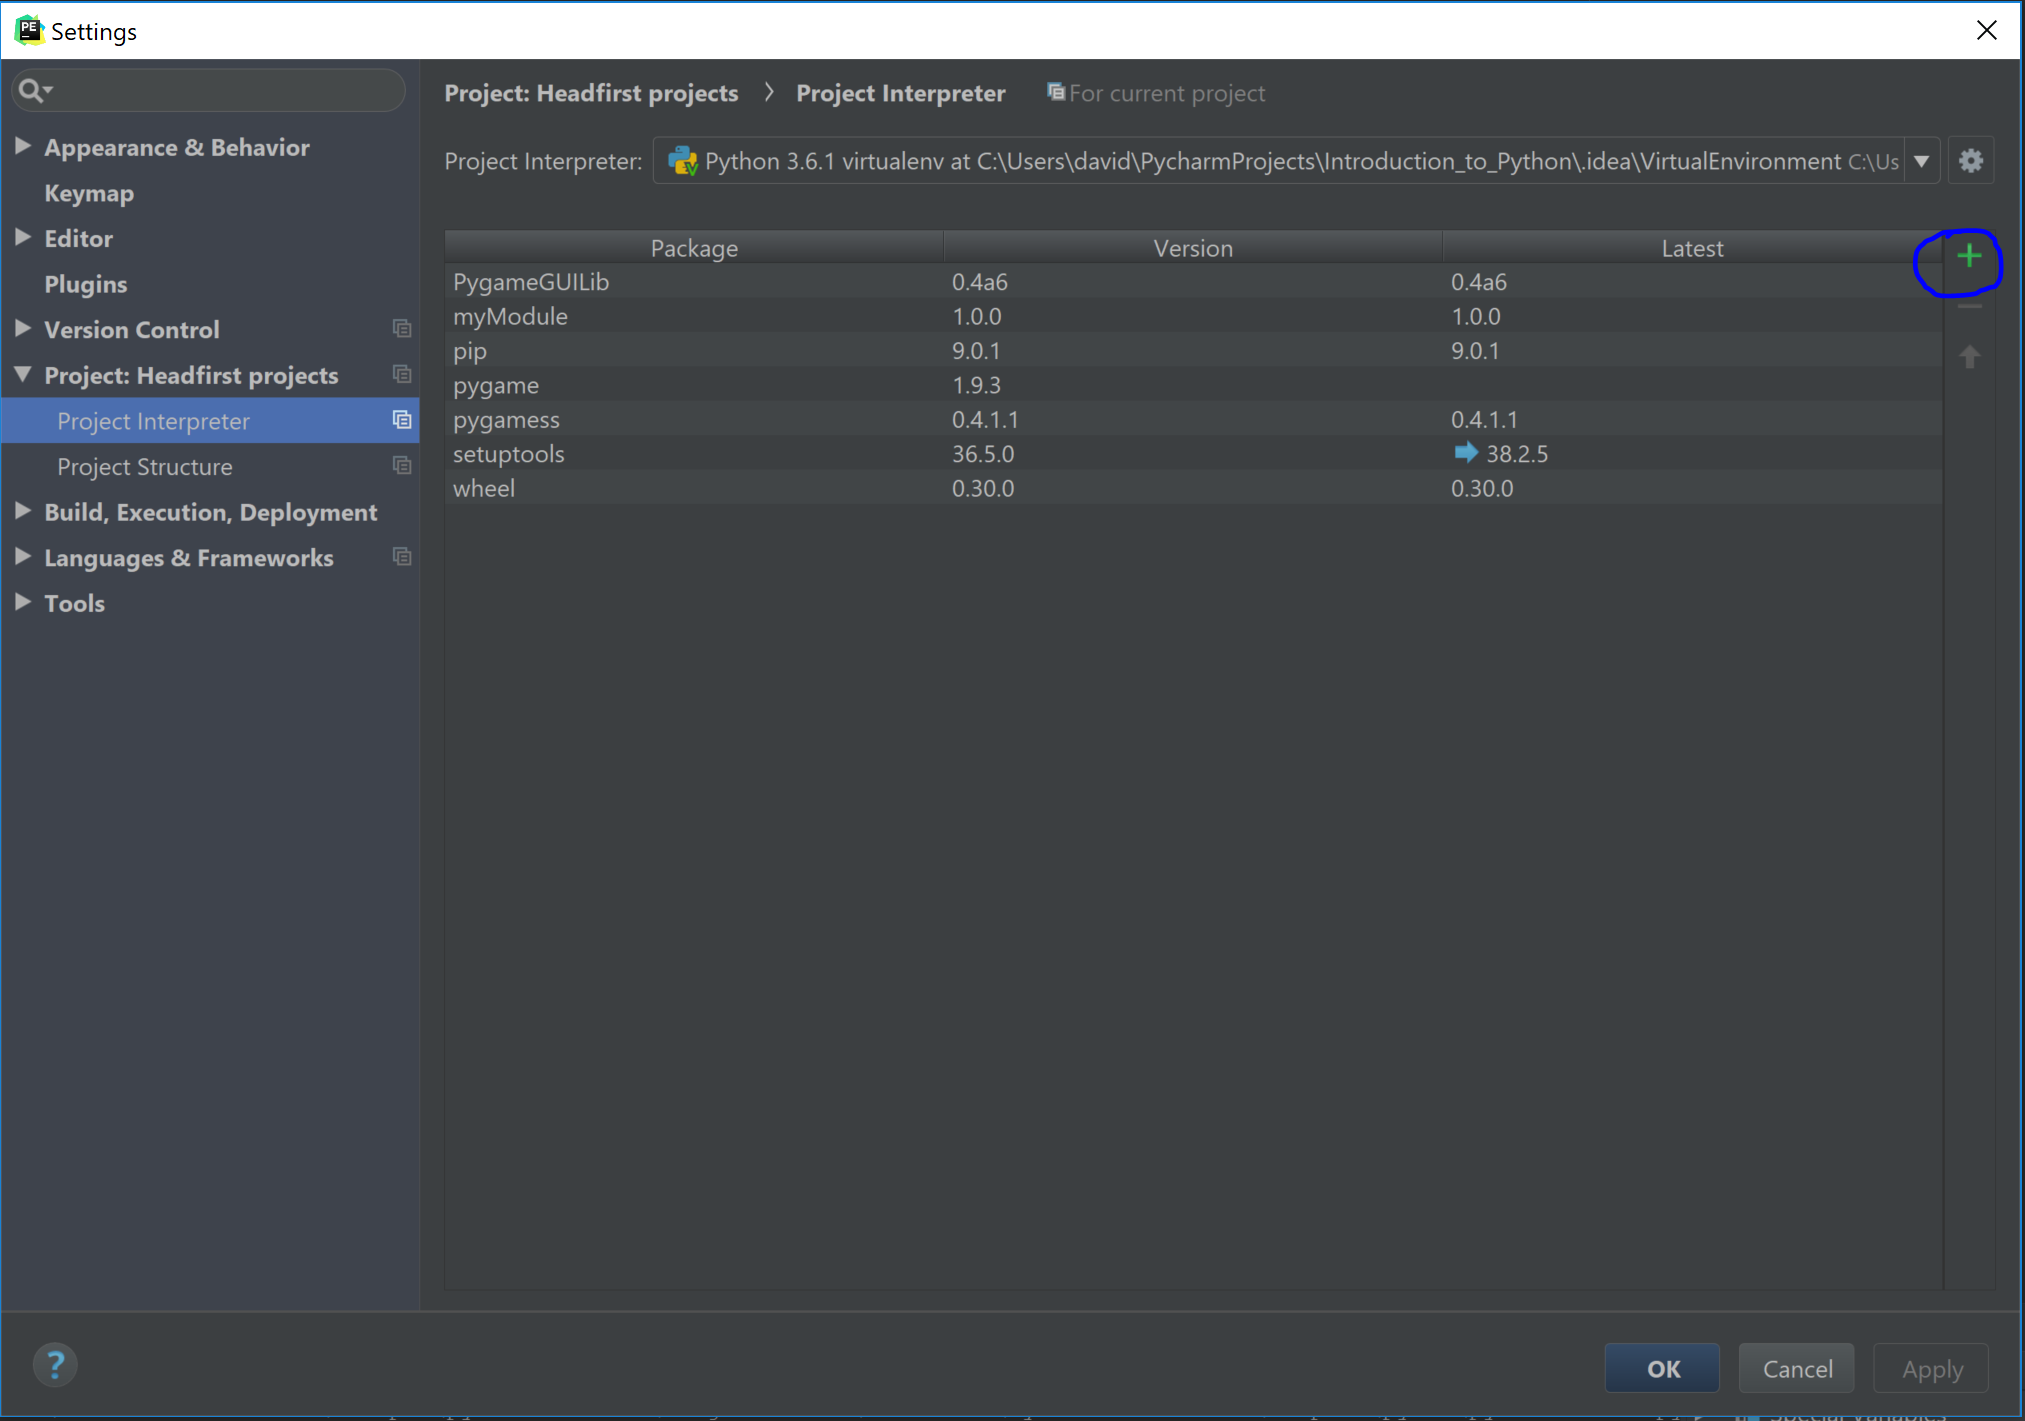Image resolution: width=2025 pixels, height=1421 pixels.
Task: Expand the Editor section arrow
Action: click(x=23, y=237)
